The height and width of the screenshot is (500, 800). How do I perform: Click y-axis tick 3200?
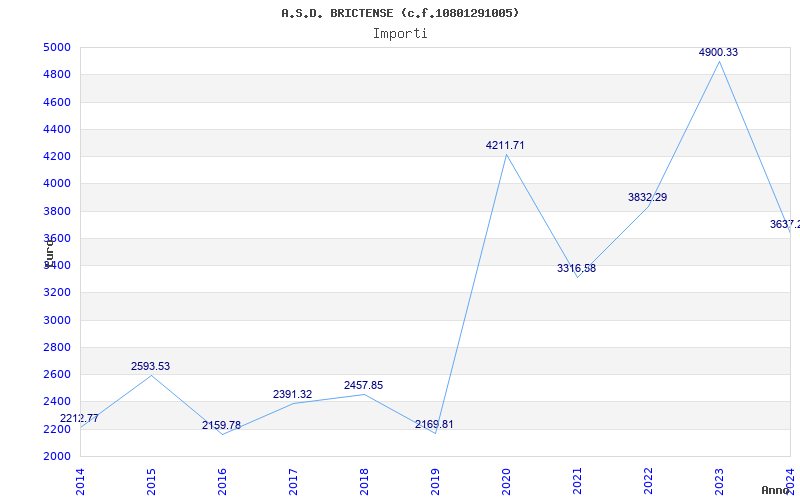[x=56, y=293]
